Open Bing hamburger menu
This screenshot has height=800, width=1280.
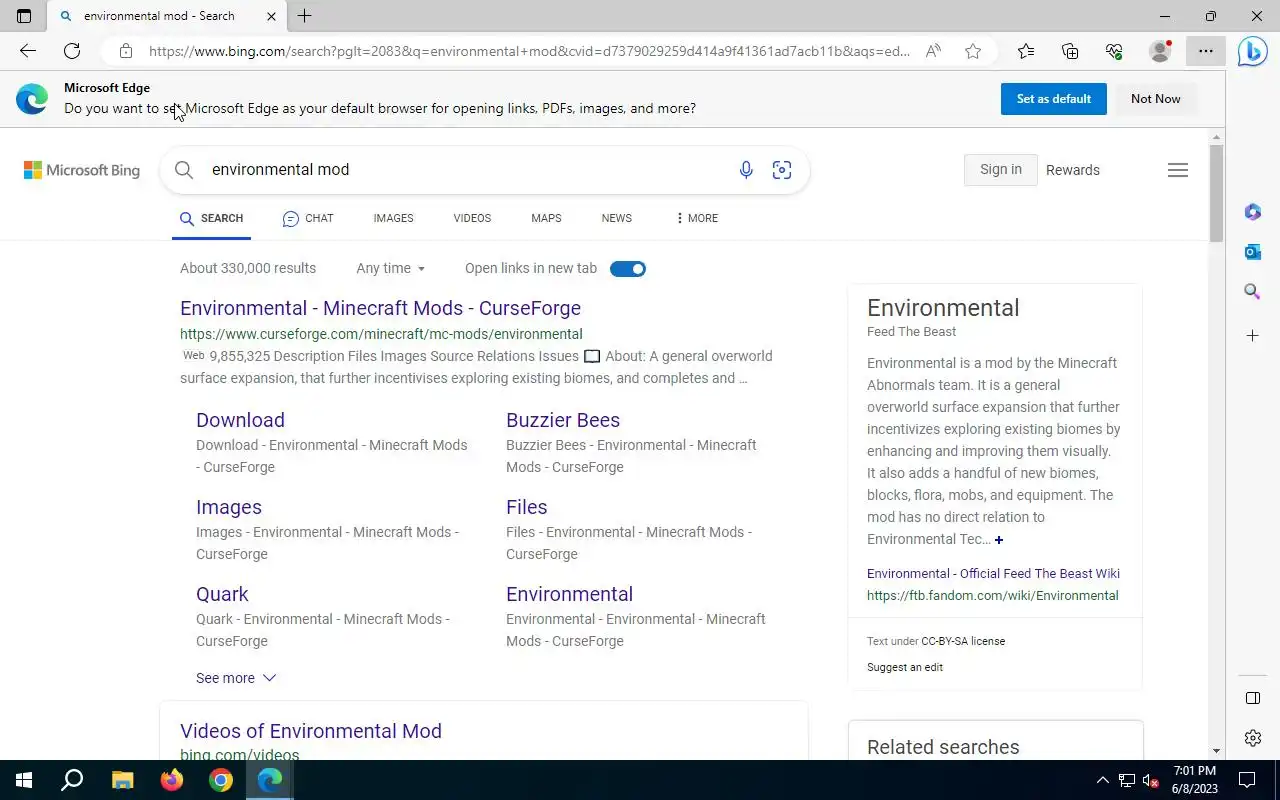(x=1178, y=170)
